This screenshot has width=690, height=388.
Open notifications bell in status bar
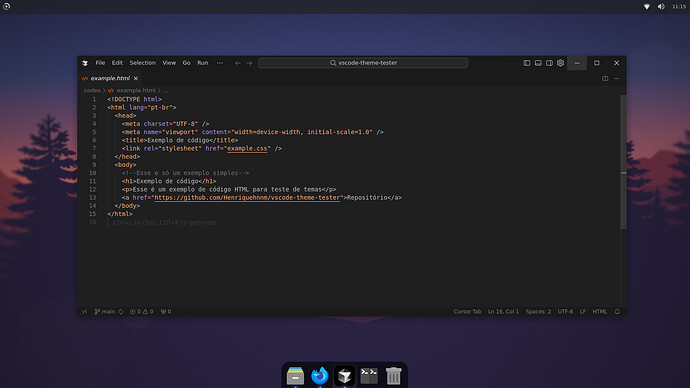[x=617, y=311]
